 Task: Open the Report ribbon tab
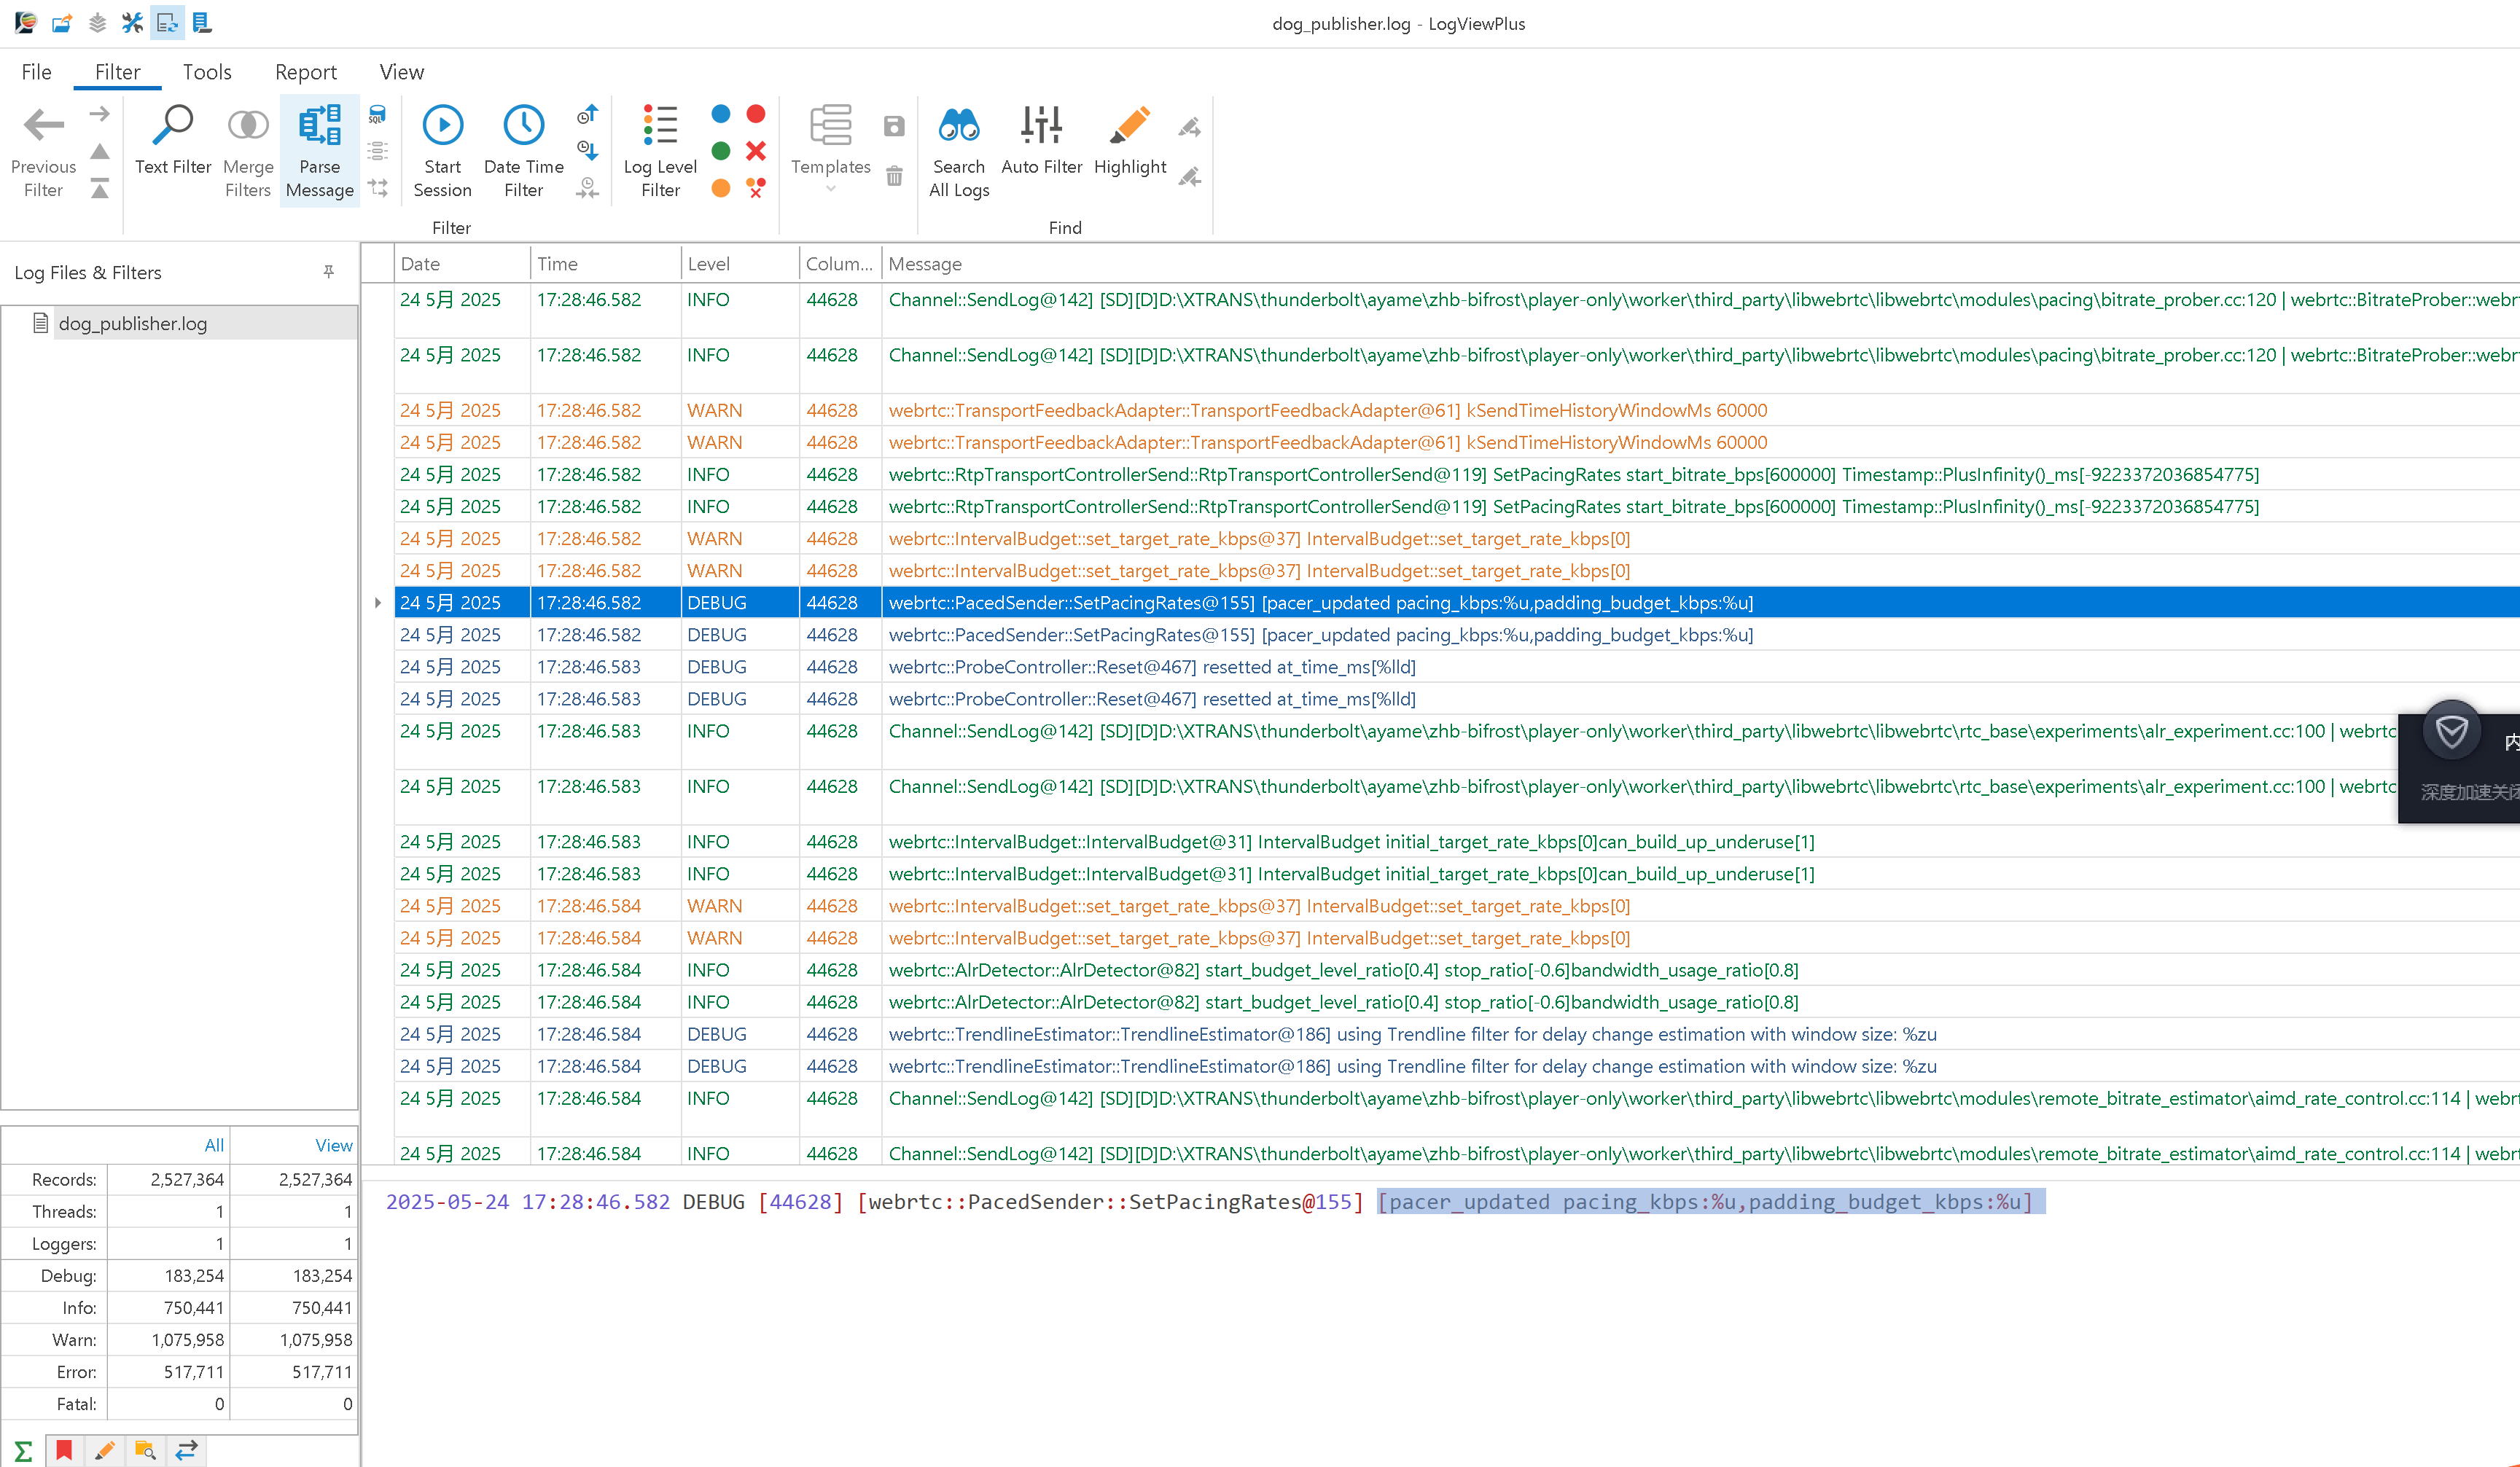point(305,72)
